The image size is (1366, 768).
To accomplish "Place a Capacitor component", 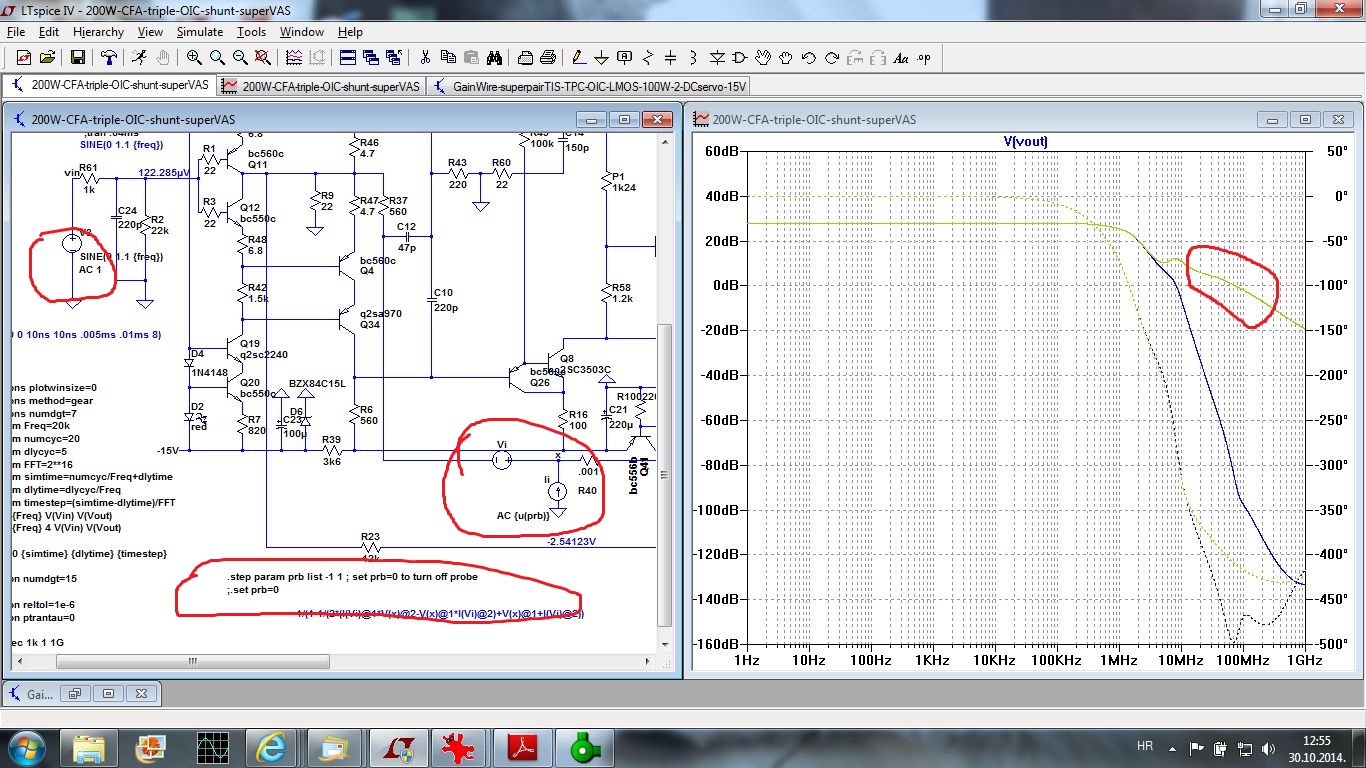I will tap(670, 57).
